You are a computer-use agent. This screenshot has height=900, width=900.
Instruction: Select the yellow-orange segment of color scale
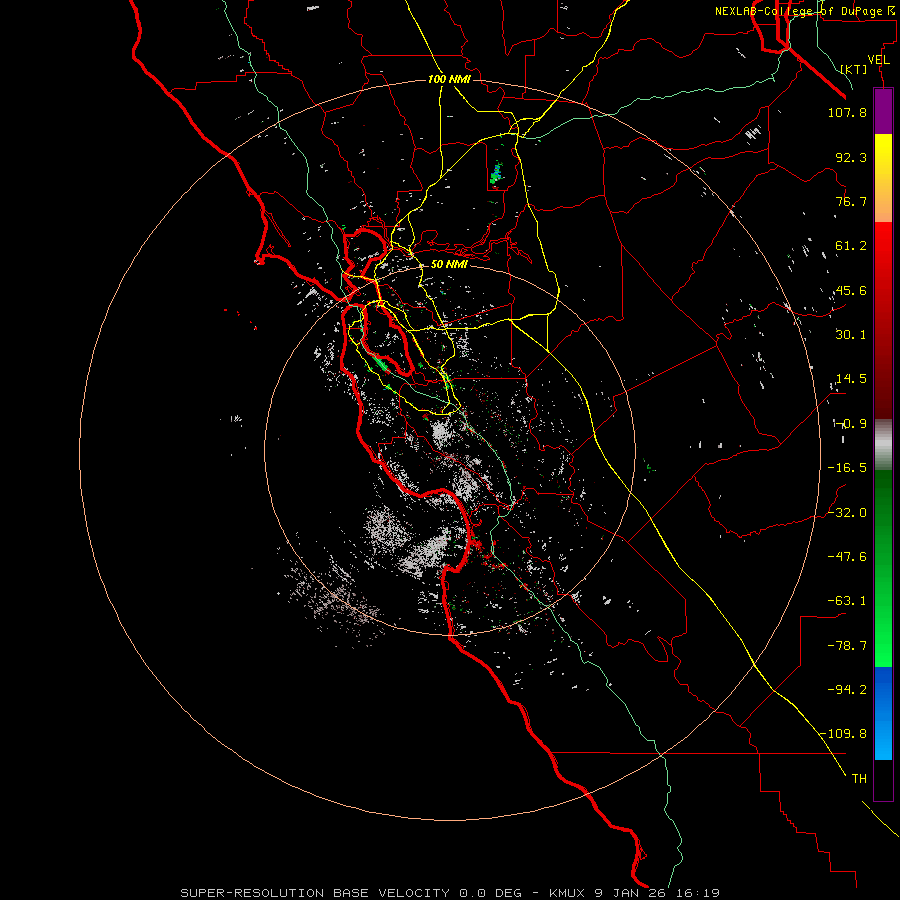coord(883,178)
